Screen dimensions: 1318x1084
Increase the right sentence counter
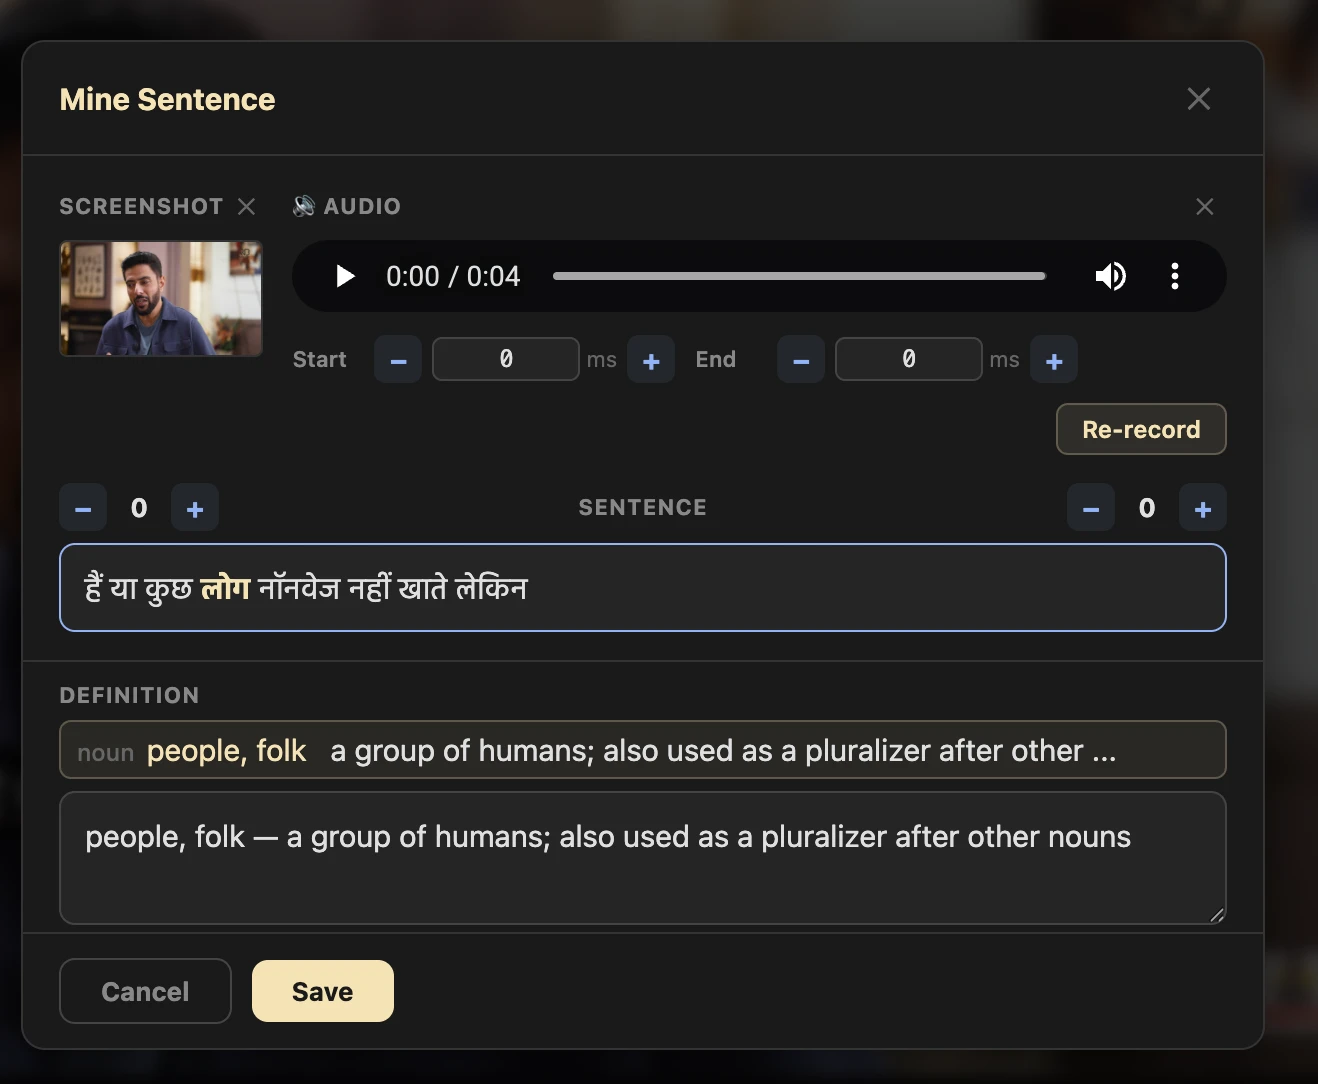(x=1203, y=507)
